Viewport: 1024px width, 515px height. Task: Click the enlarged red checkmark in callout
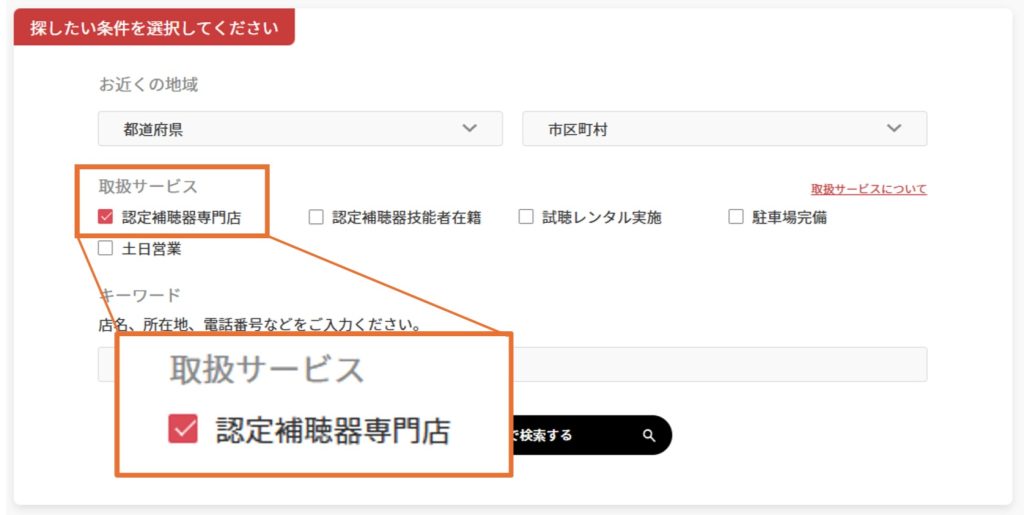click(183, 430)
